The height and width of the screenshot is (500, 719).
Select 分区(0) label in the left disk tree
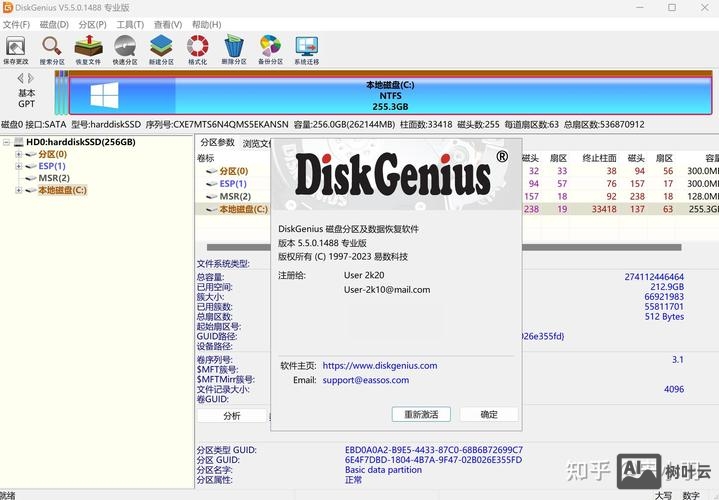click(x=52, y=154)
